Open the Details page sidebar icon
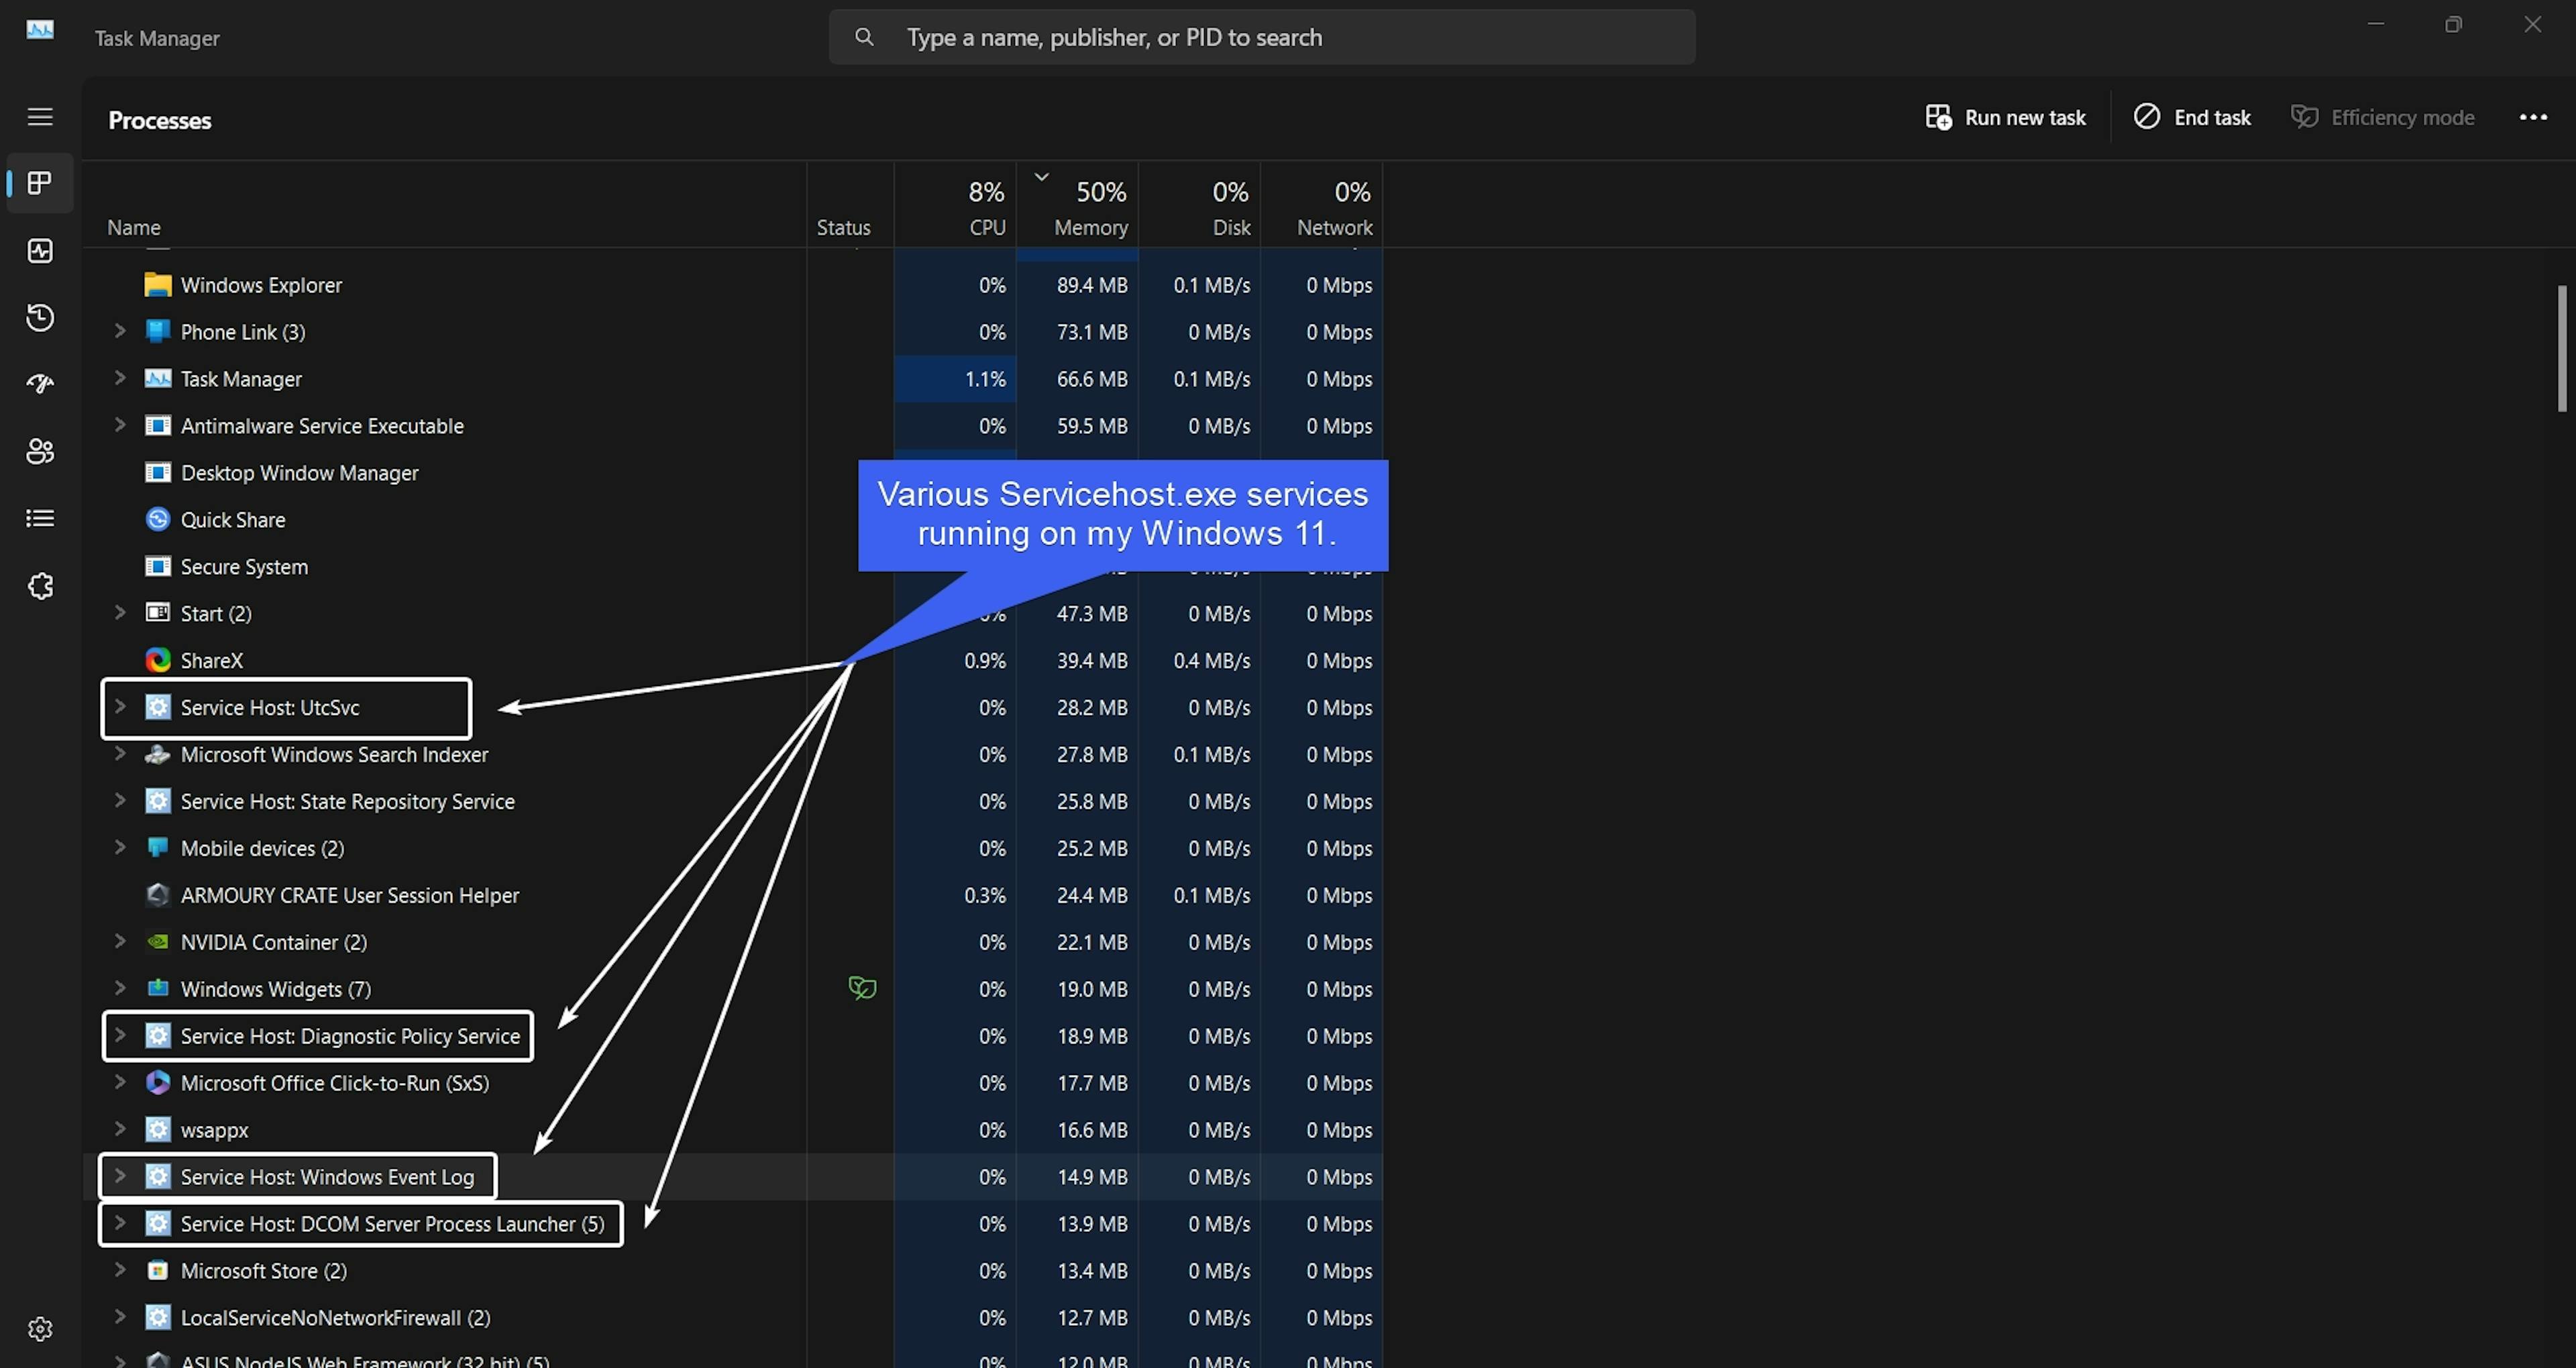 pos(40,518)
